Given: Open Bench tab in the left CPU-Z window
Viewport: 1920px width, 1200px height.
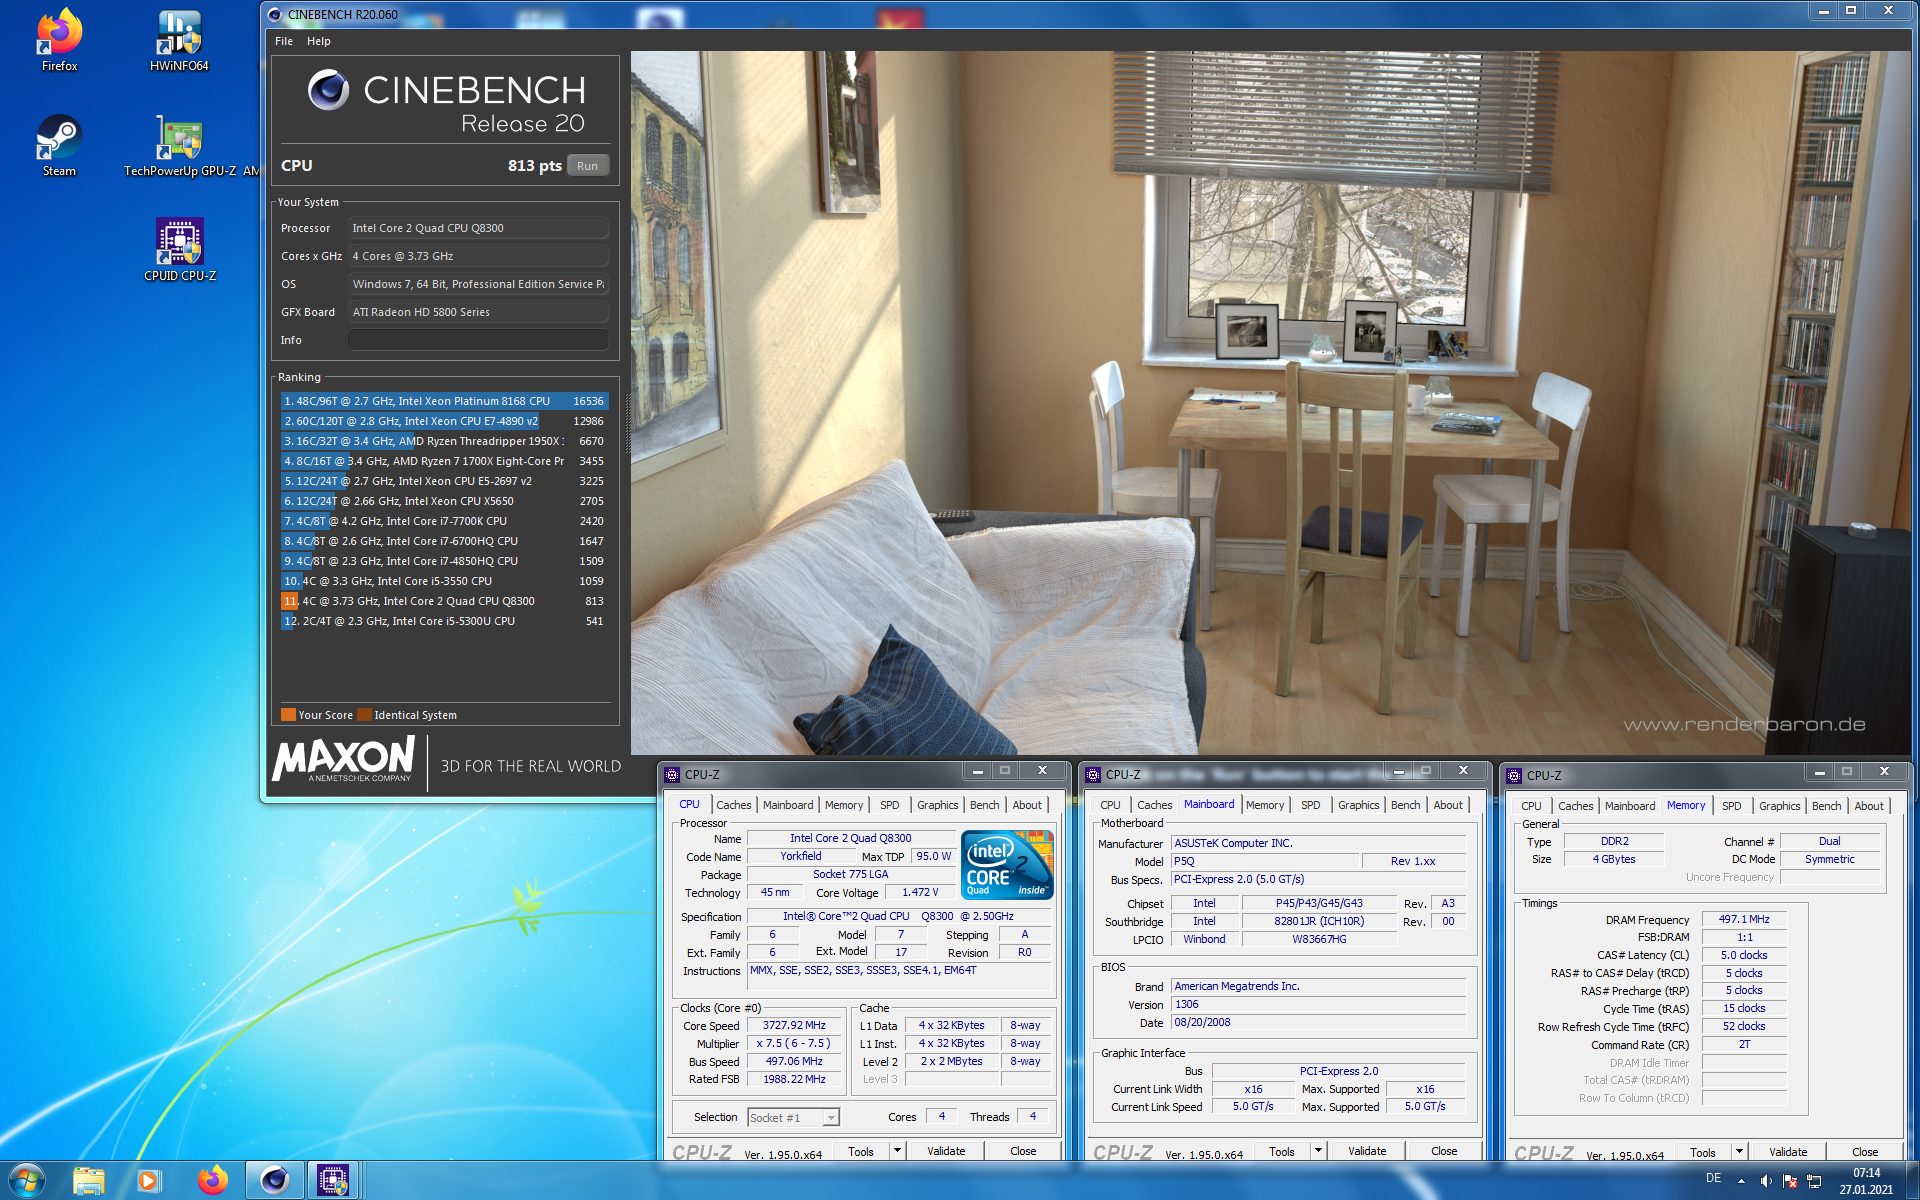Looking at the screenshot, I should tap(984, 805).
